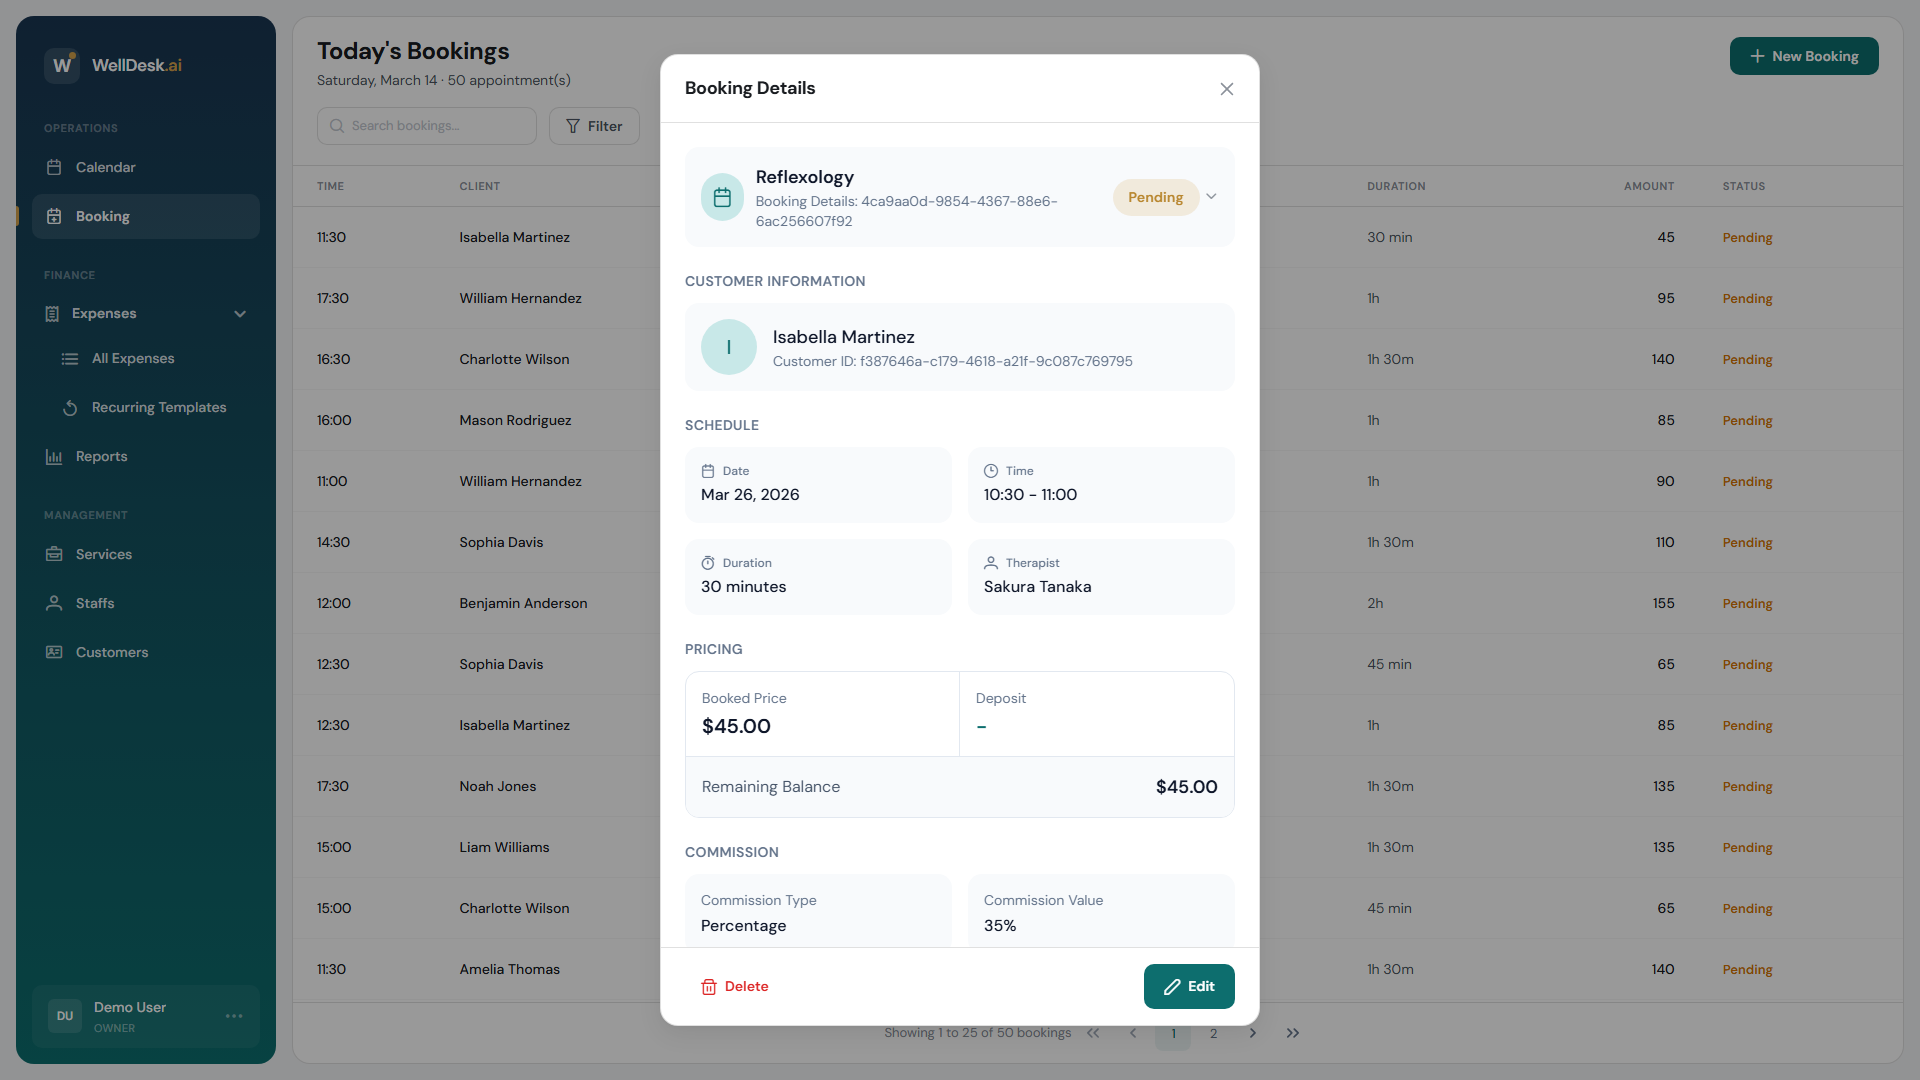Click the Edit button in Booking Details
Image resolution: width=1920 pixels, height=1080 pixels.
pyautogui.click(x=1189, y=986)
